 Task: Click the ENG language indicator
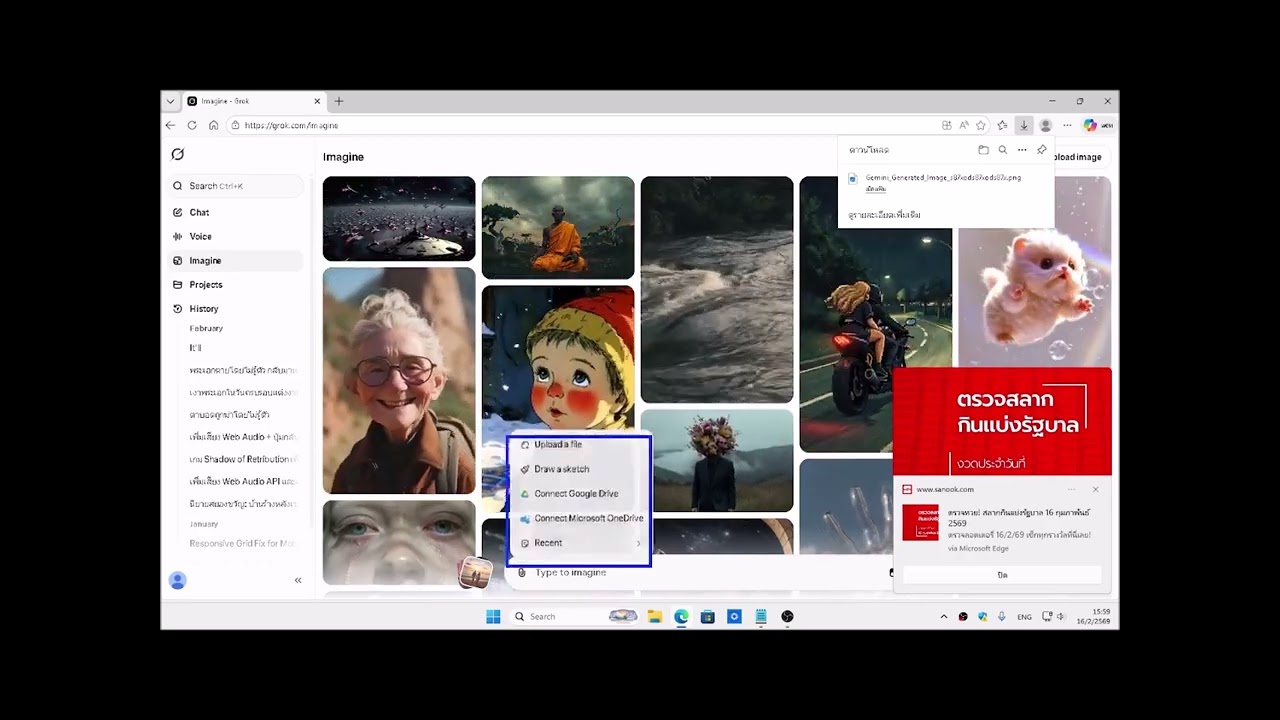click(x=1025, y=617)
